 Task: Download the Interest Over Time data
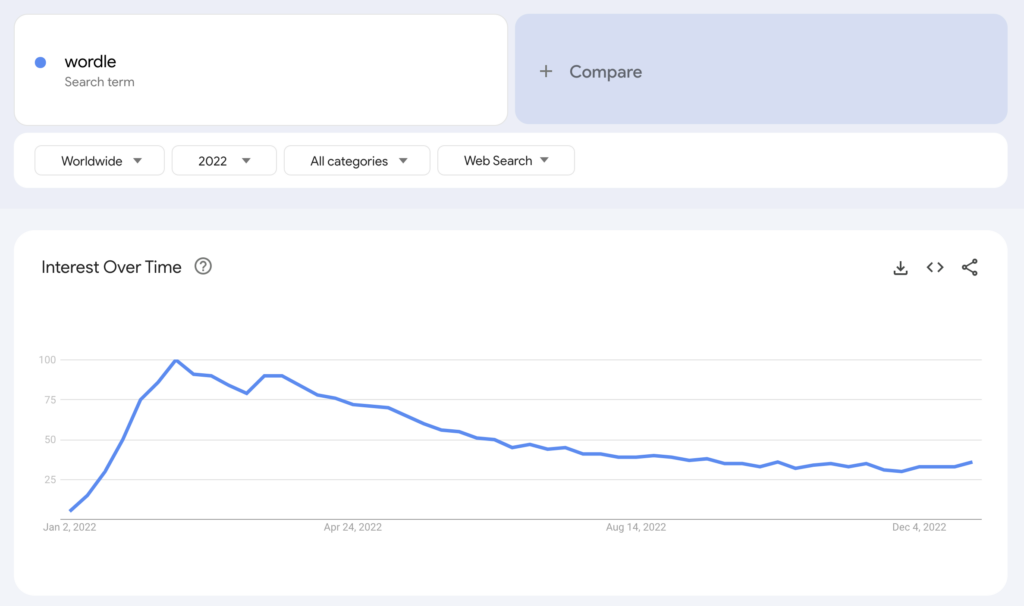(900, 268)
